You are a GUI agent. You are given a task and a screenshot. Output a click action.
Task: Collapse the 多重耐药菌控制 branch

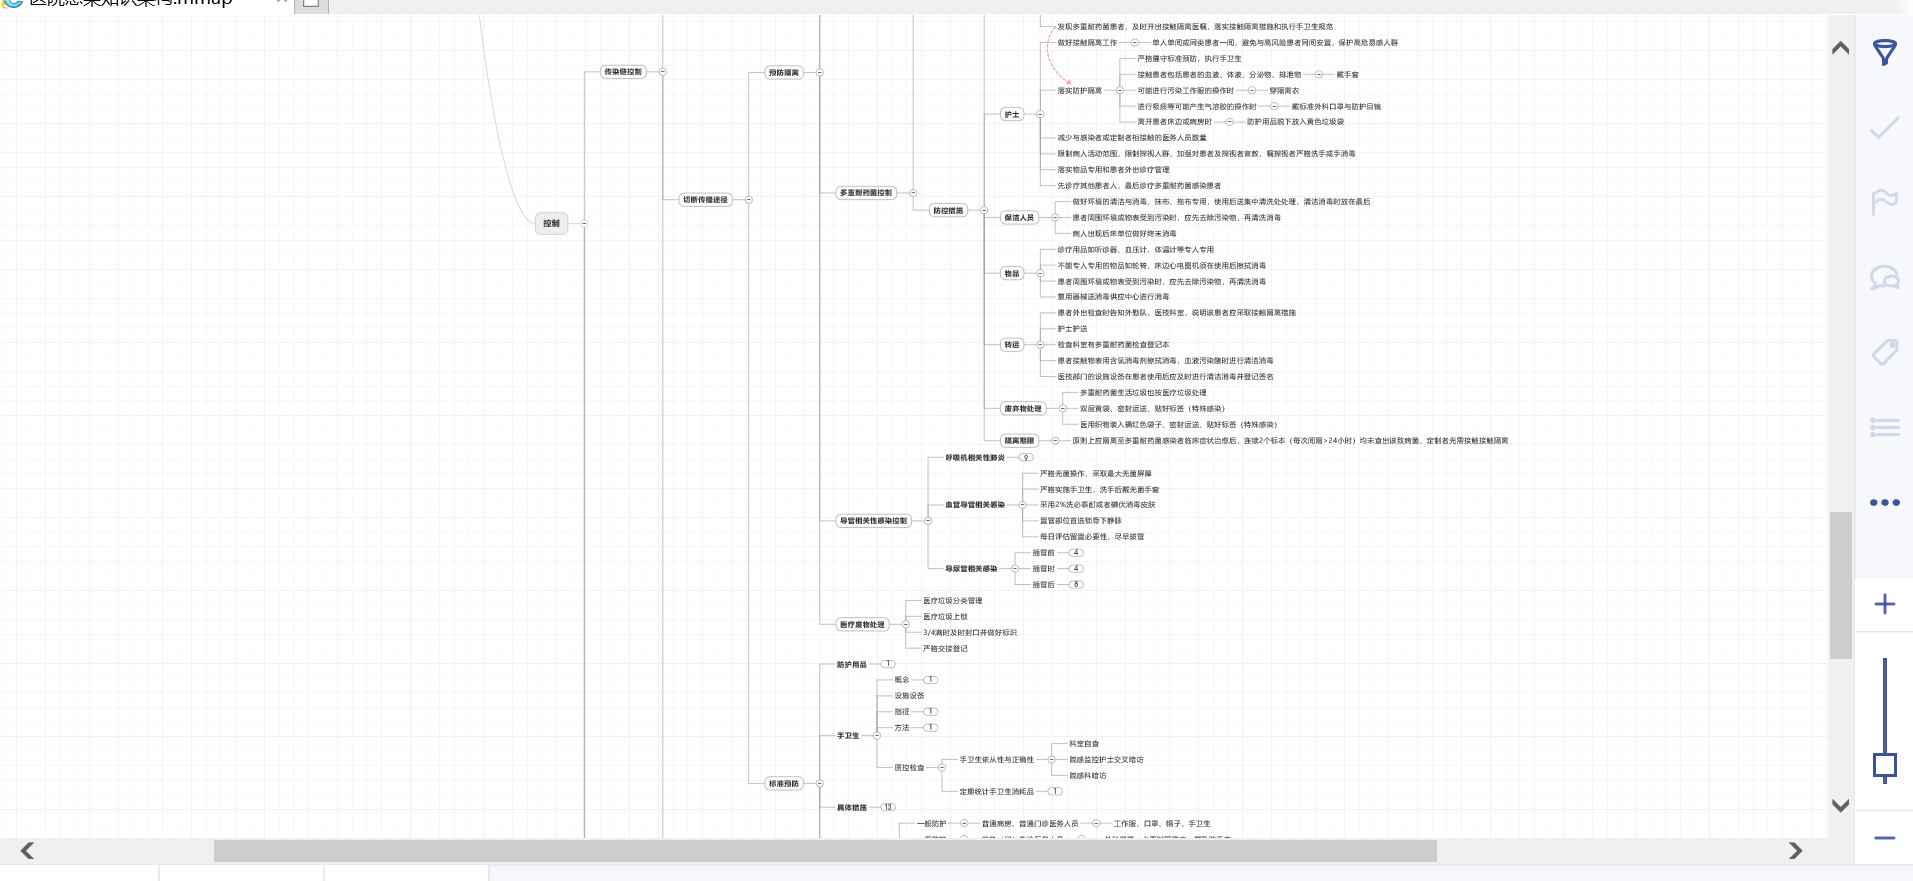tap(913, 193)
